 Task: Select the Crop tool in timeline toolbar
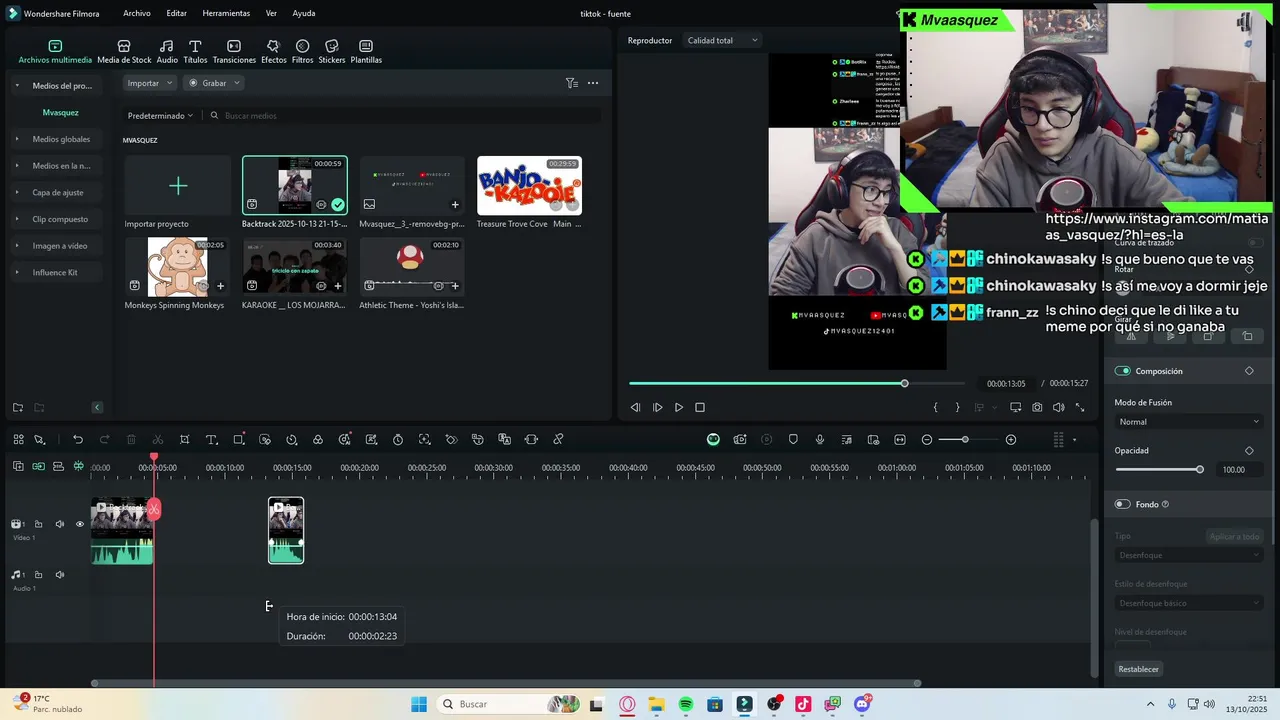185,439
